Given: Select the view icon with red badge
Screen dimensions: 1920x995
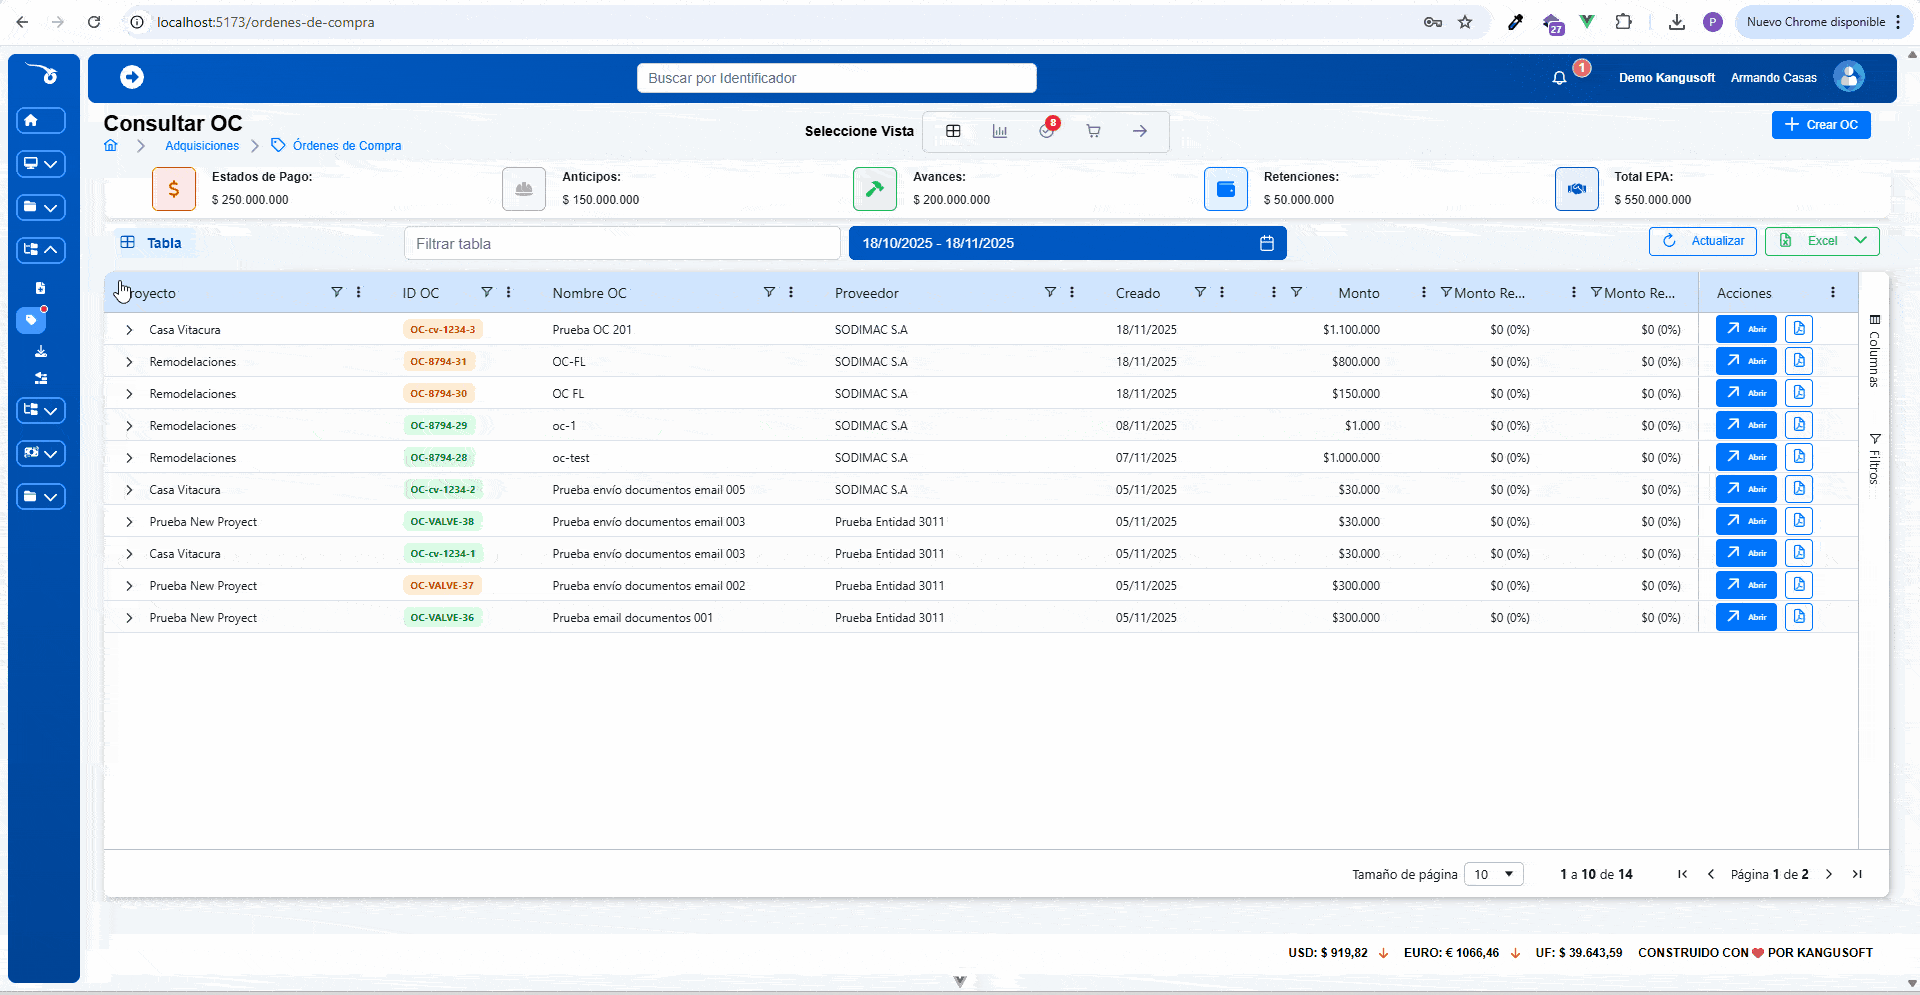Looking at the screenshot, I should point(1047,130).
